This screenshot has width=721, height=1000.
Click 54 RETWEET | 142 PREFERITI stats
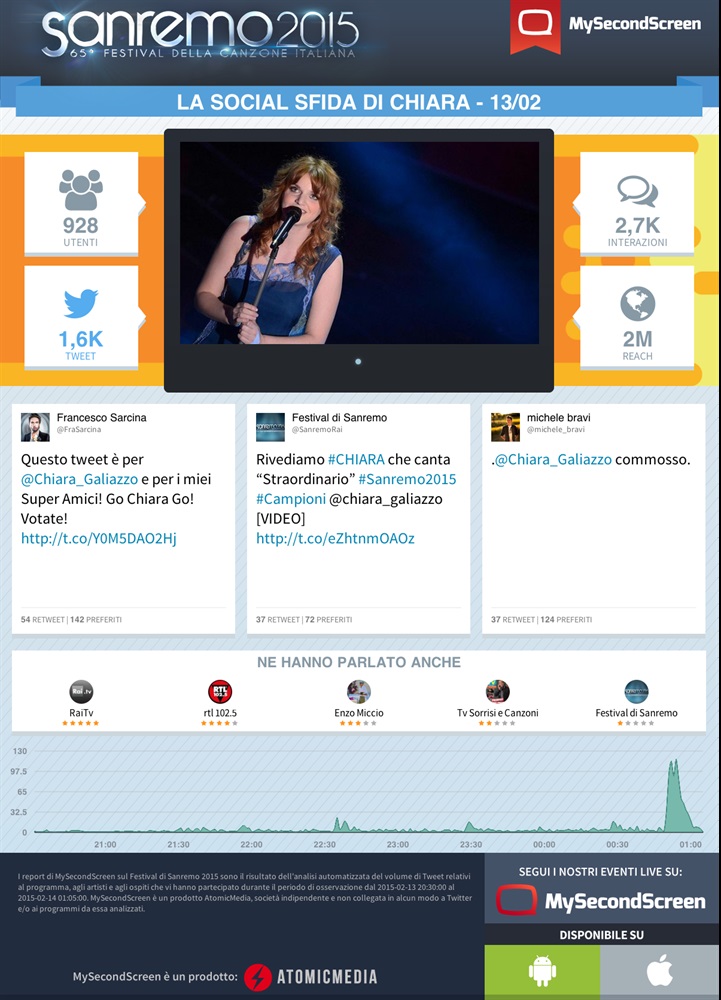tap(71, 619)
